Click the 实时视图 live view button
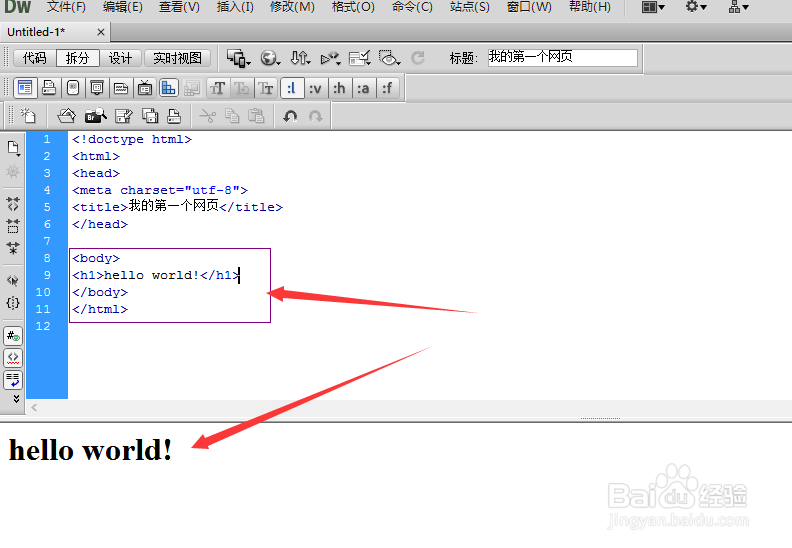 177,58
